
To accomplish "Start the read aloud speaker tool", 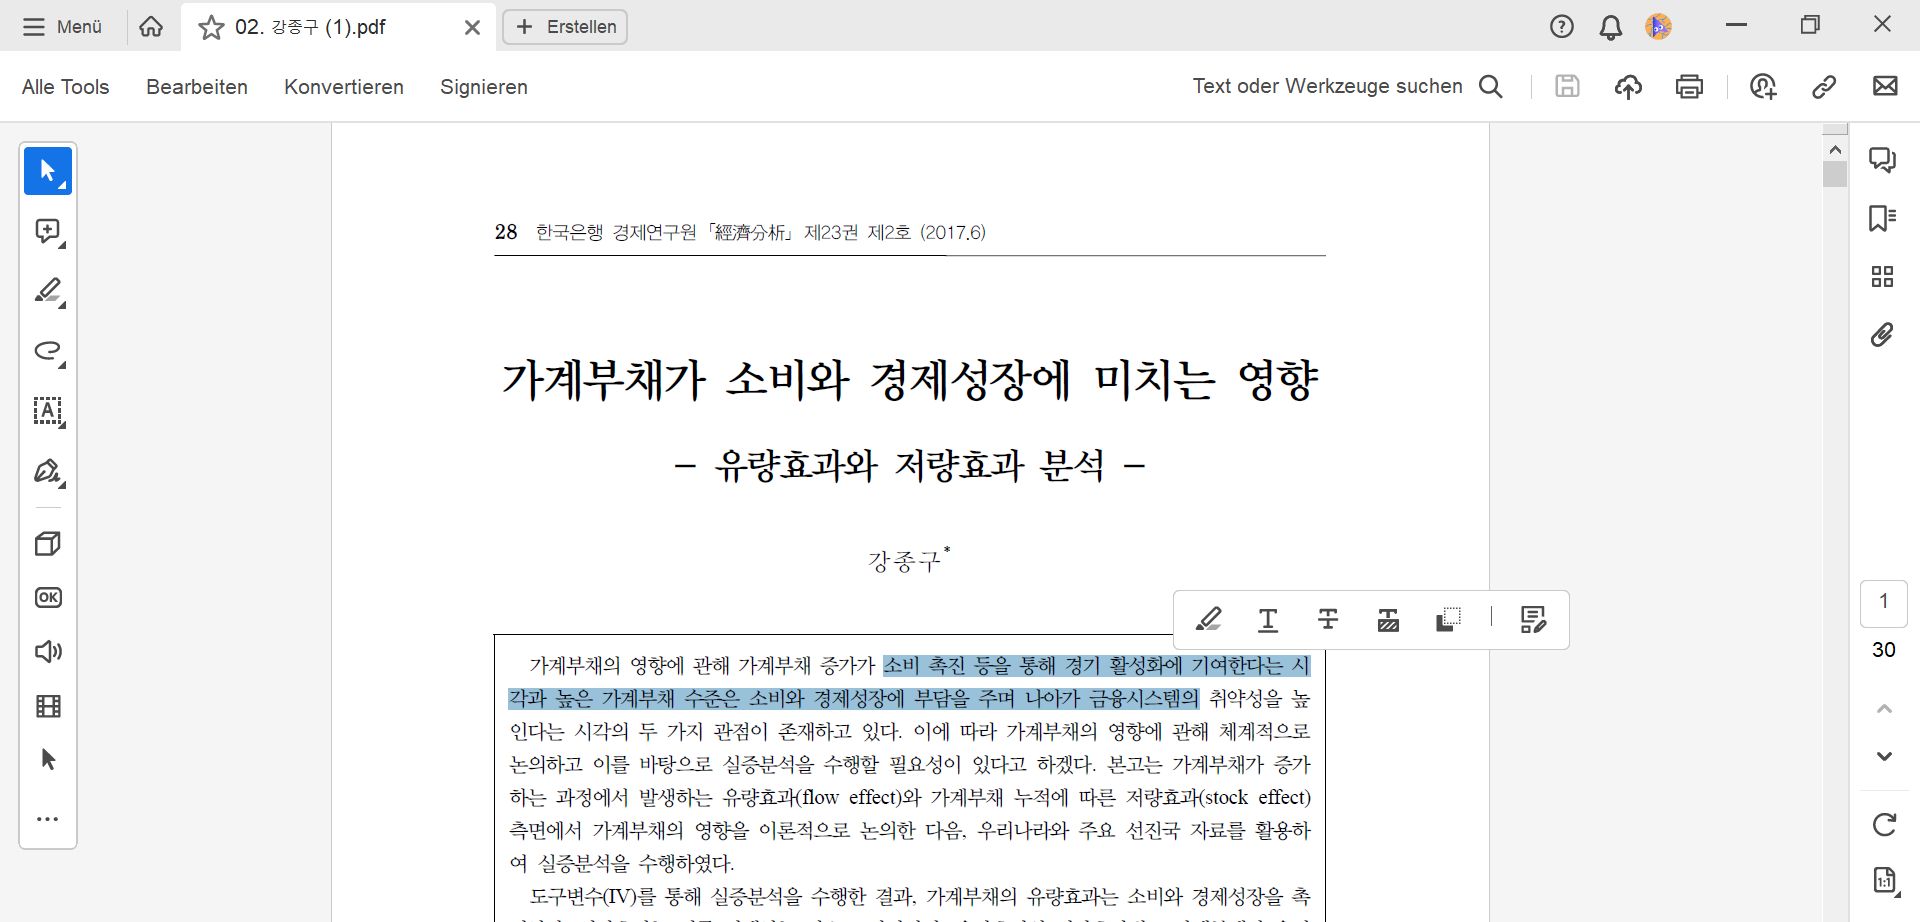I will (48, 652).
